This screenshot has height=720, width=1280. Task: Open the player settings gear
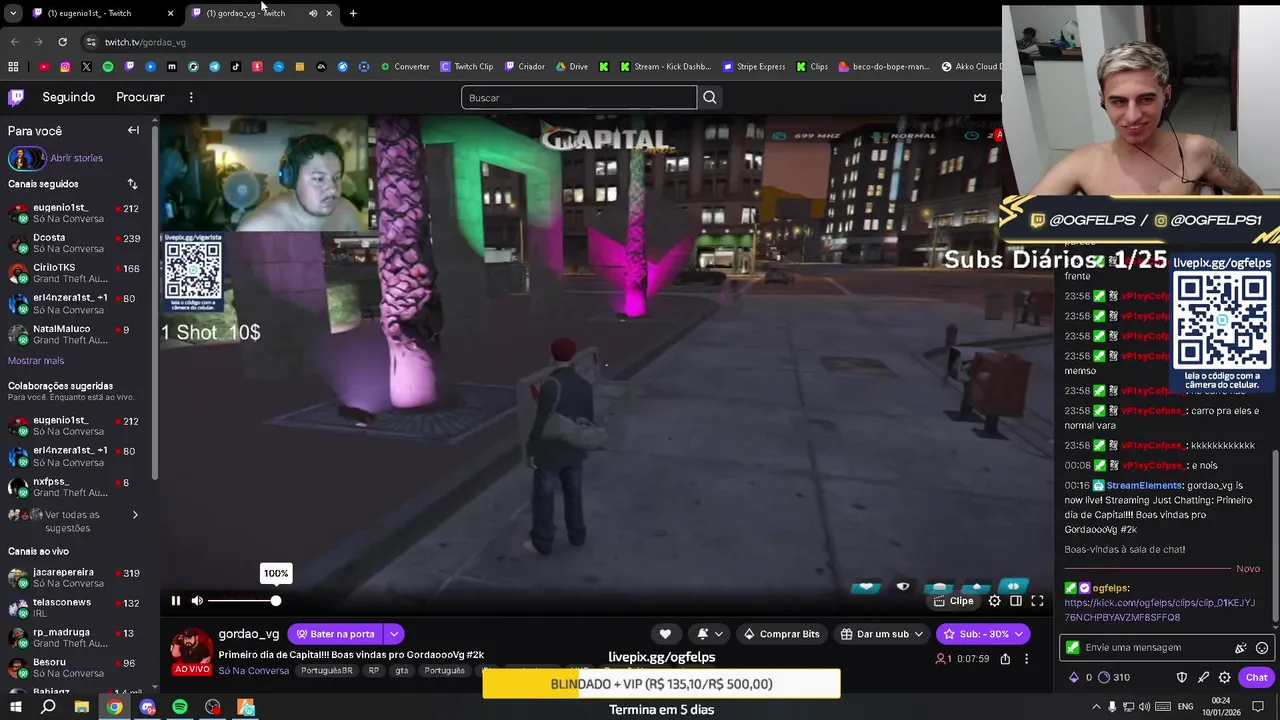pos(994,601)
